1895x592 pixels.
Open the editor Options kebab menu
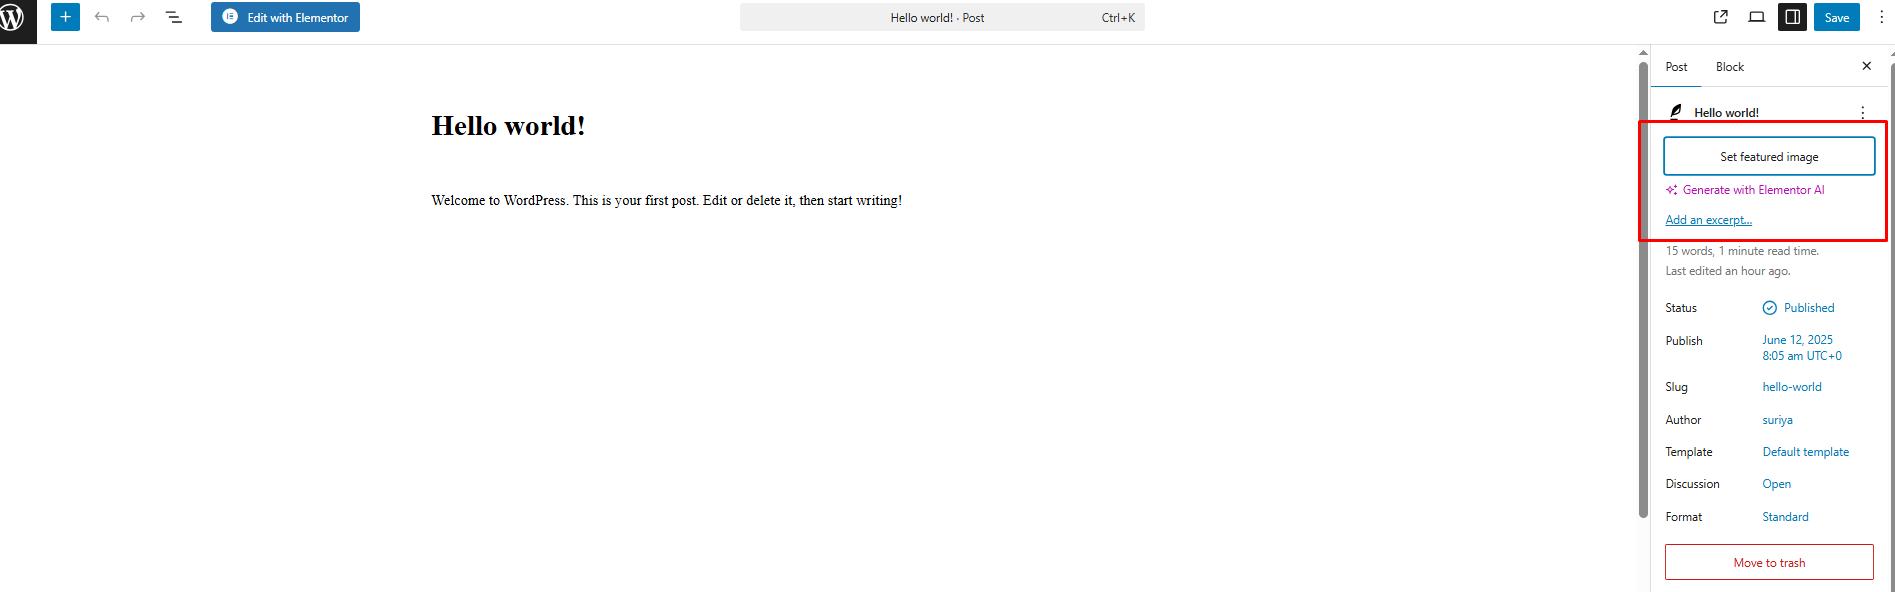pyautogui.click(x=1881, y=17)
